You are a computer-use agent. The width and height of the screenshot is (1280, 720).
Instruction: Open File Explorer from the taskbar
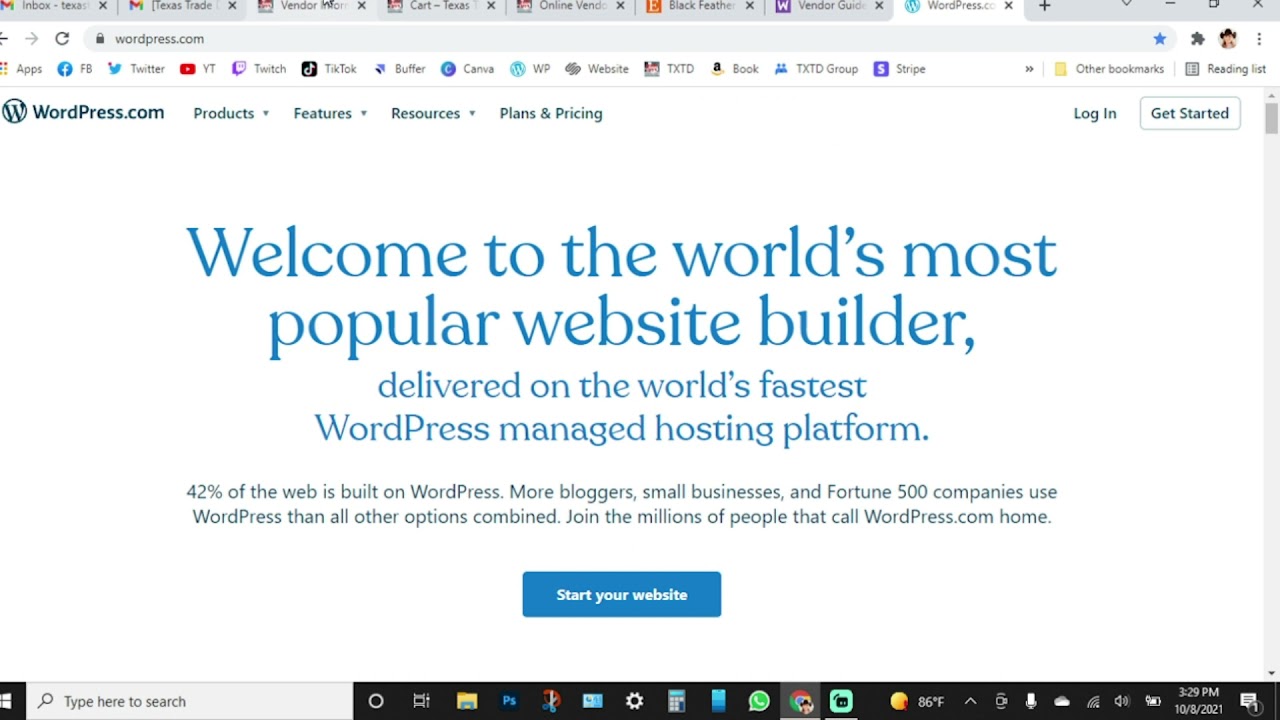[x=467, y=701]
